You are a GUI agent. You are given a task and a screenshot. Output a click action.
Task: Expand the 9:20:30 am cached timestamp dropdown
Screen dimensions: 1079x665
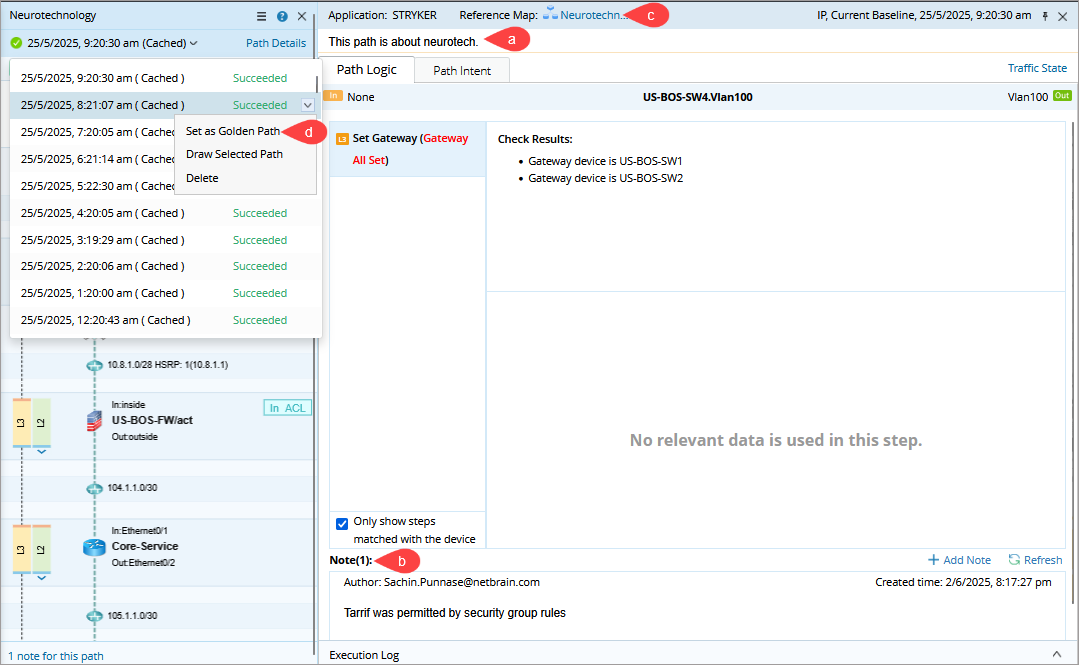pos(193,43)
